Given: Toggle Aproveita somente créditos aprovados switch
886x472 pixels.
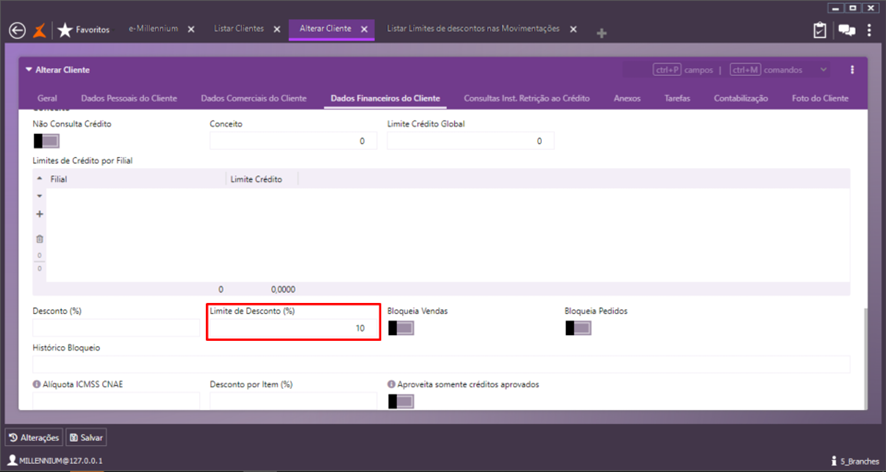Looking at the screenshot, I should [401, 401].
